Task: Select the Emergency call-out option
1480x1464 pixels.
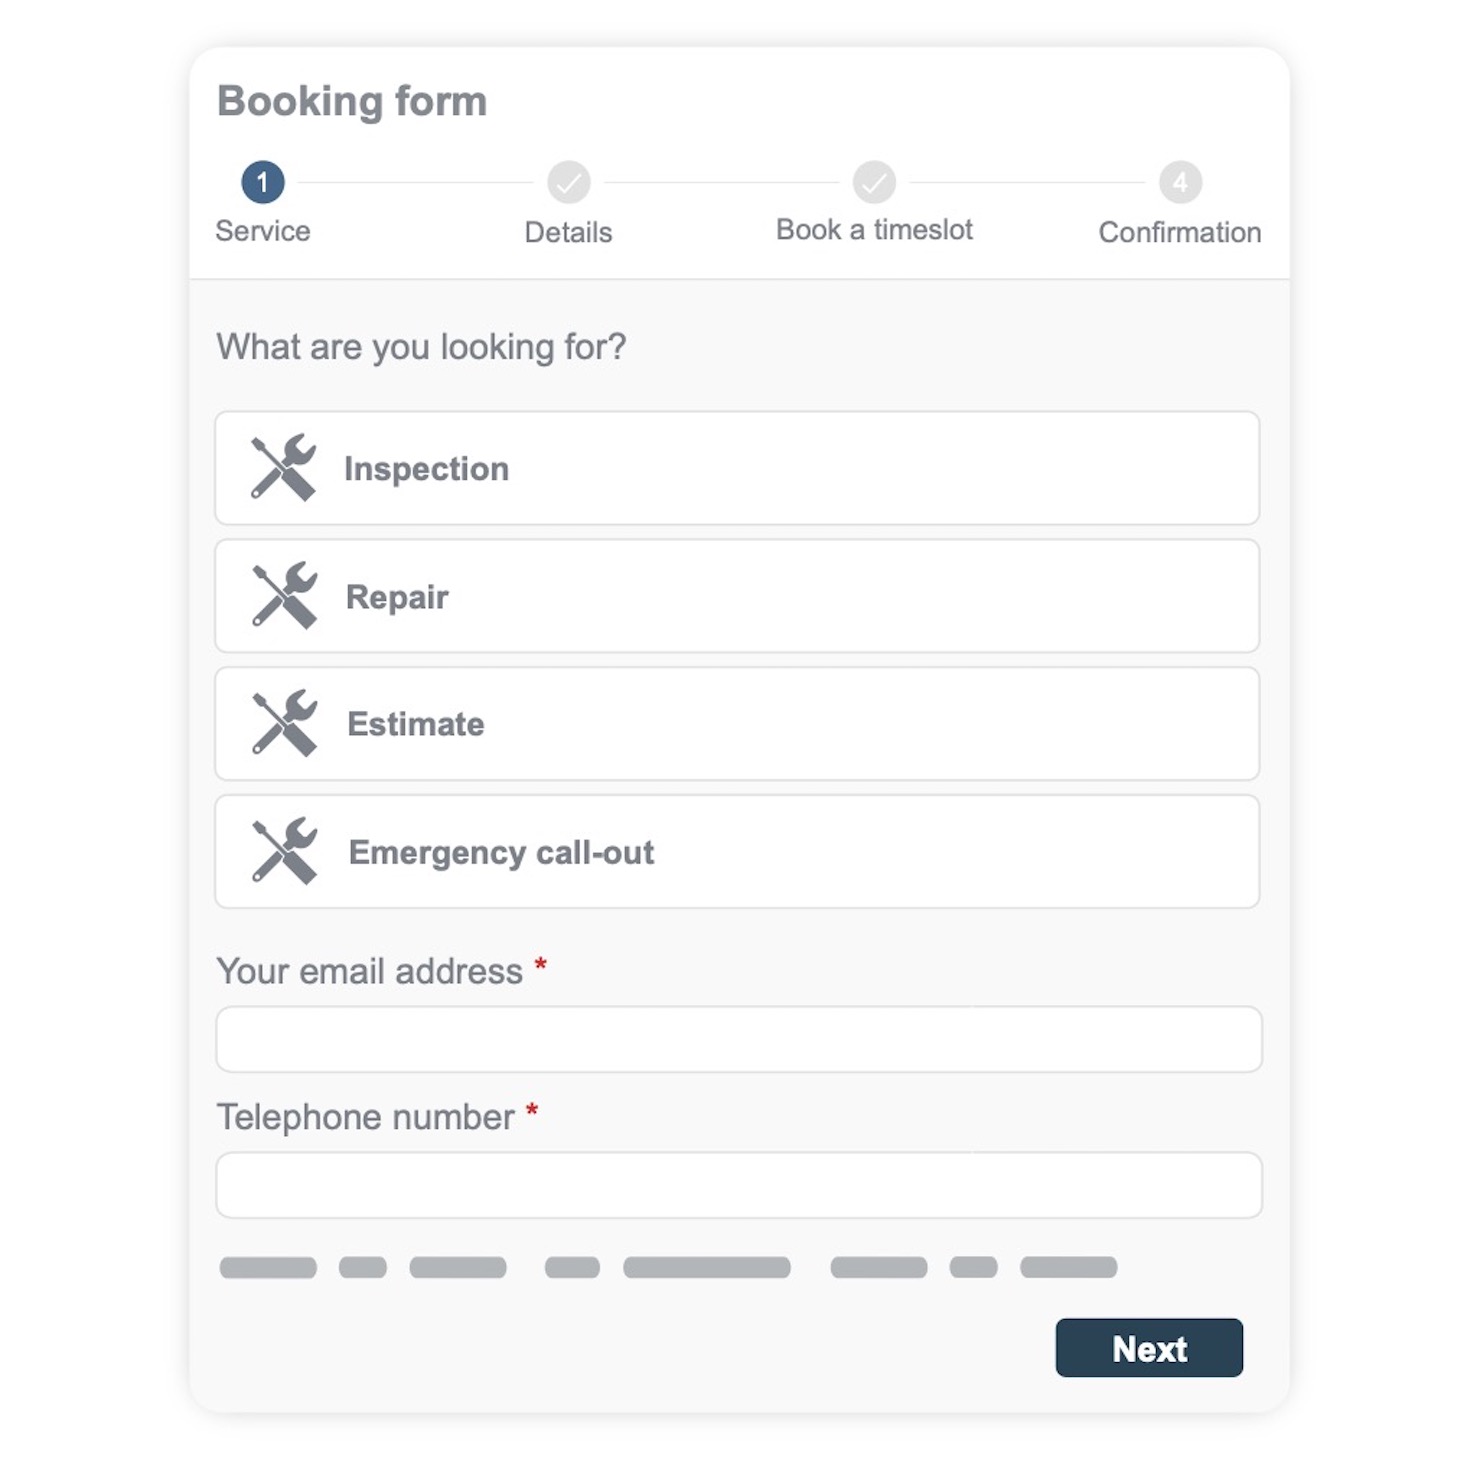Action: [737, 852]
